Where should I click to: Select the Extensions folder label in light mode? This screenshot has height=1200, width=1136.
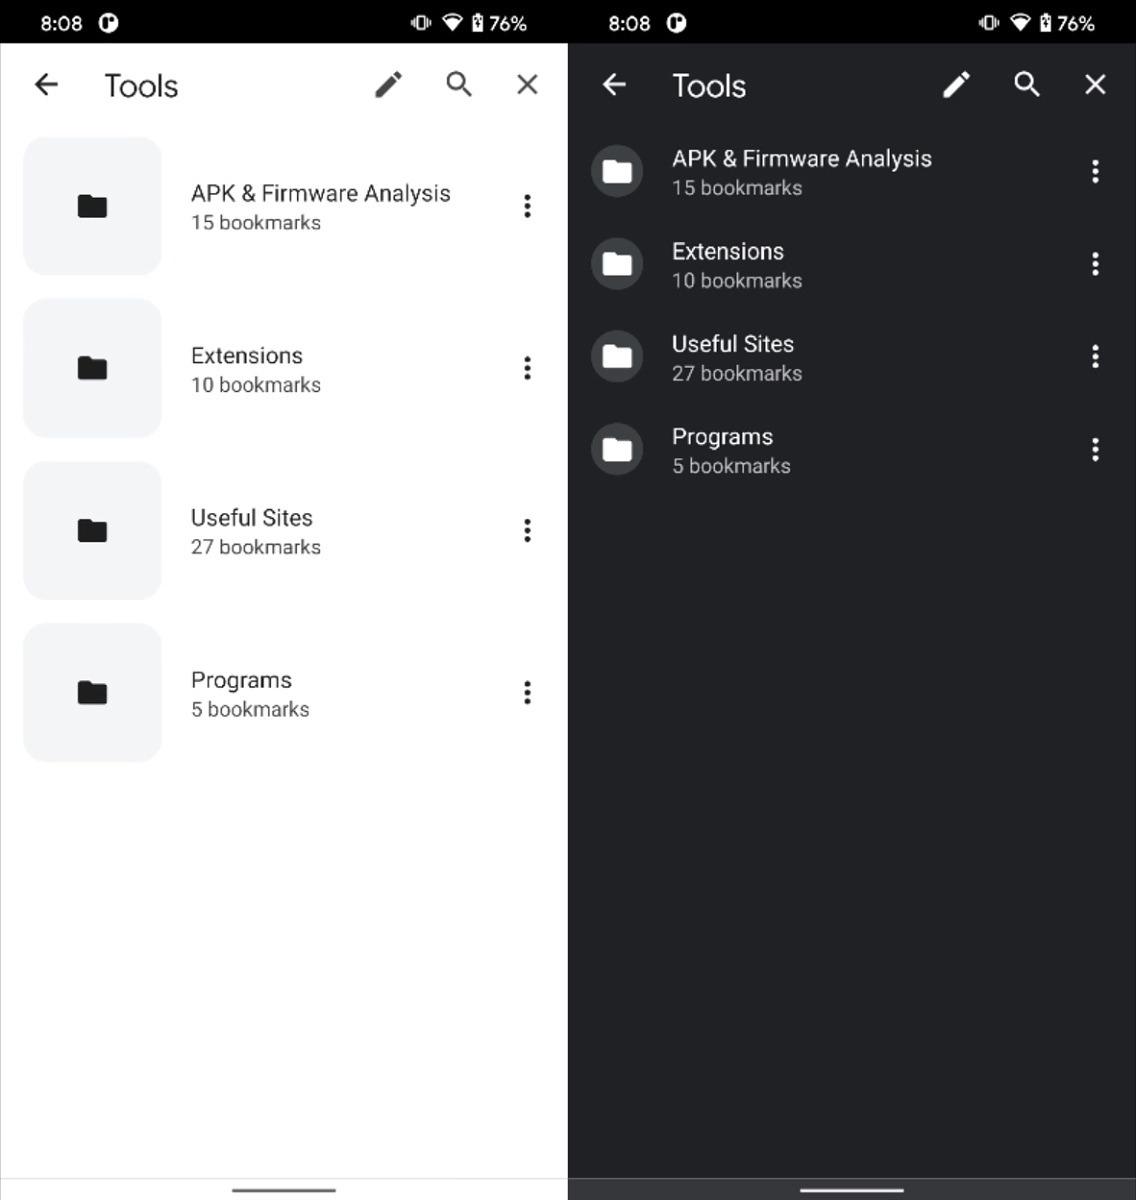pyautogui.click(x=246, y=355)
